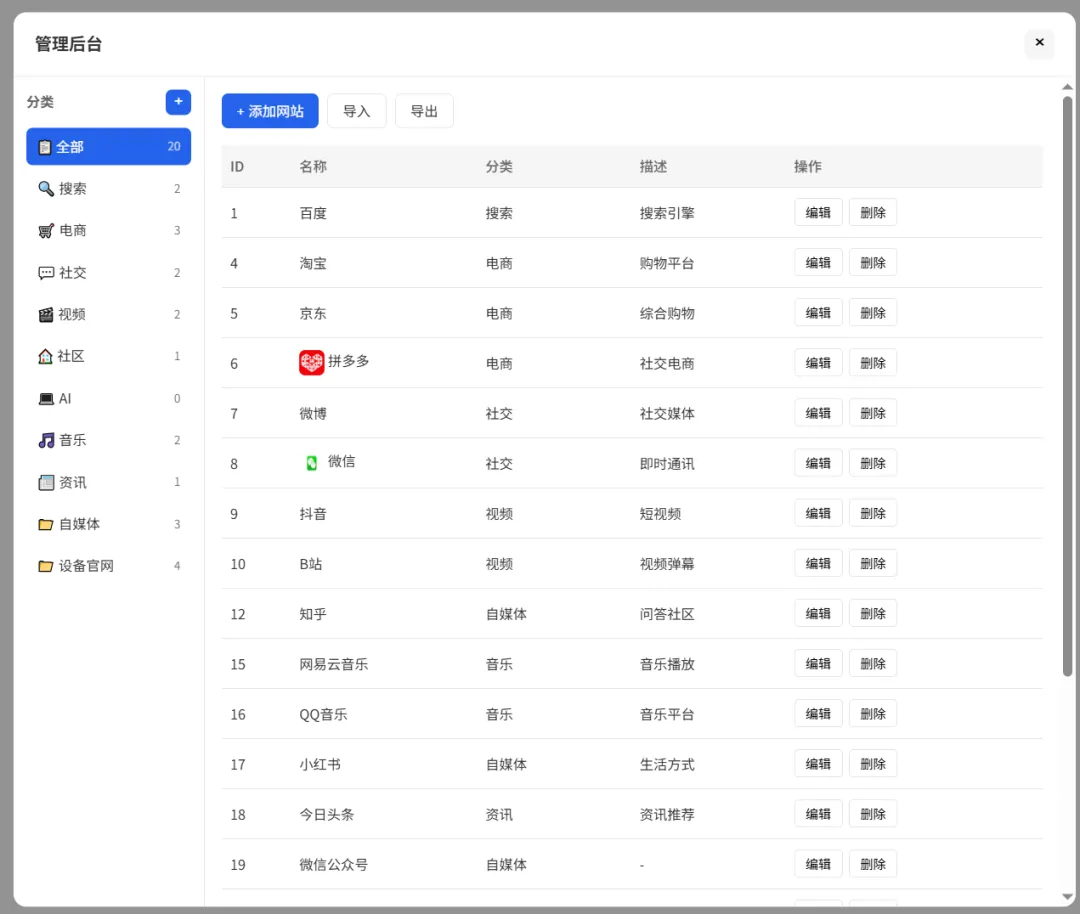Click the vertical scrollbar thumb
The height and width of the screenshot is (914, 1080).
1067,386
